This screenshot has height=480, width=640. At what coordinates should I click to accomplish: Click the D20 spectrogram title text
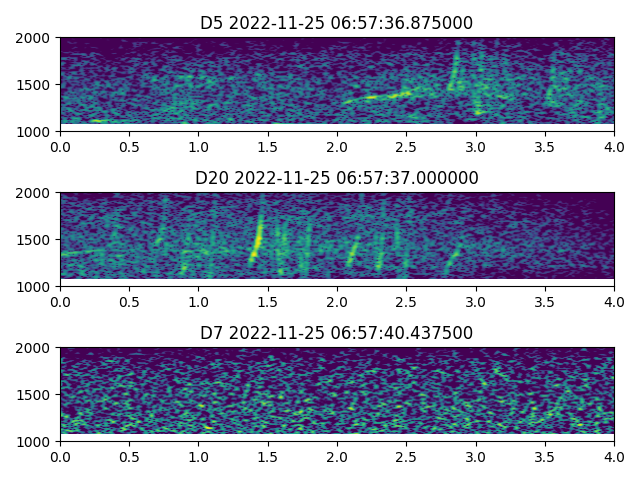[x=336, y=178]
